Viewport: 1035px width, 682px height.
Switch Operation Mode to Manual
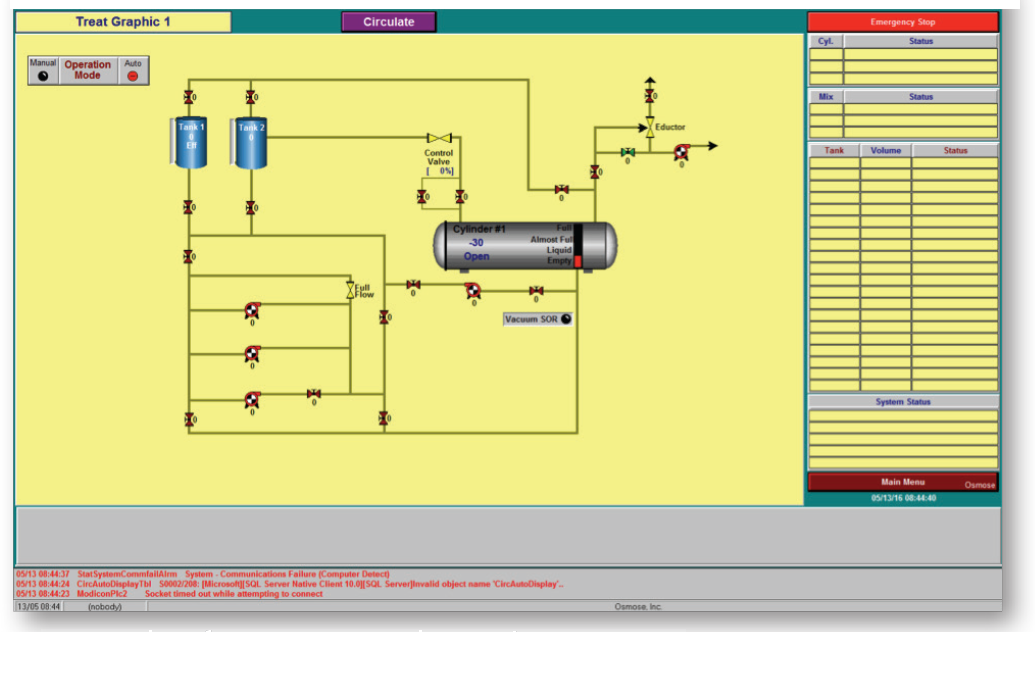click(43, 75)
